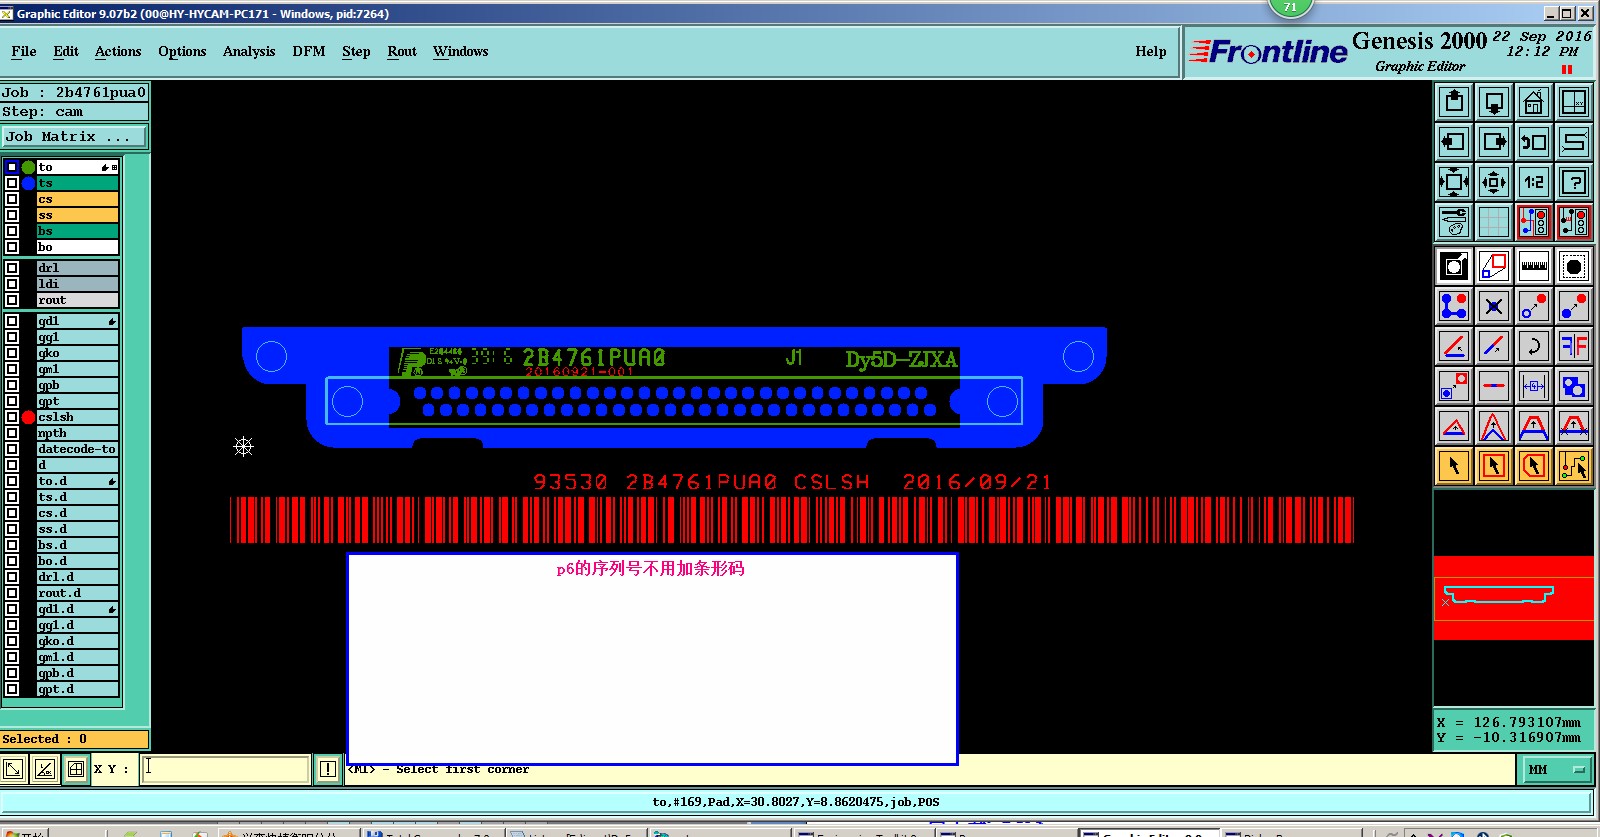The image size is (1600, 837).
Task: Open the MM units dropdown
Action: (x=1556, y=769)
